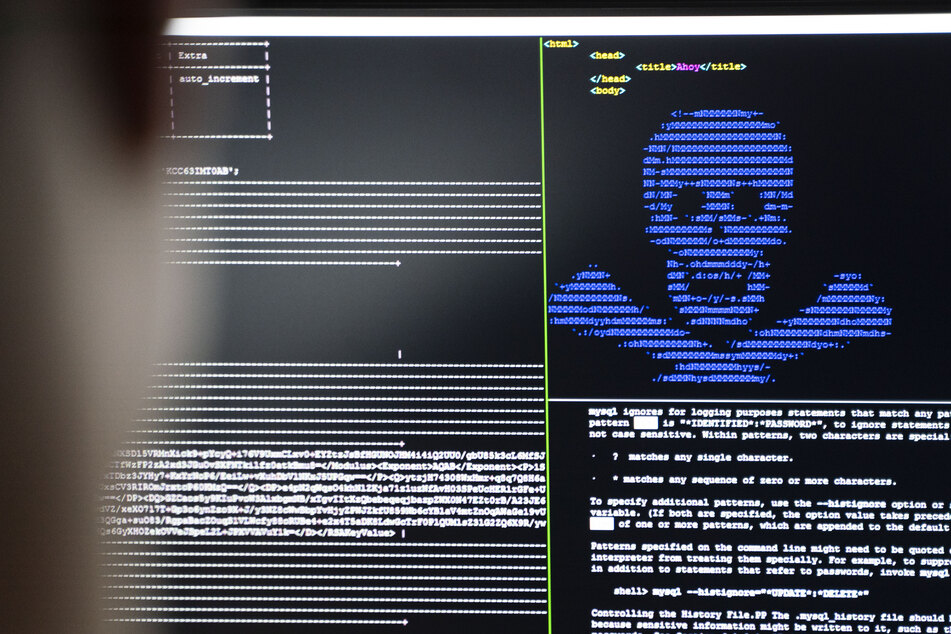Click 'Controlling the History File' line
The image size is (951, 634).
(x=770, y=615)
